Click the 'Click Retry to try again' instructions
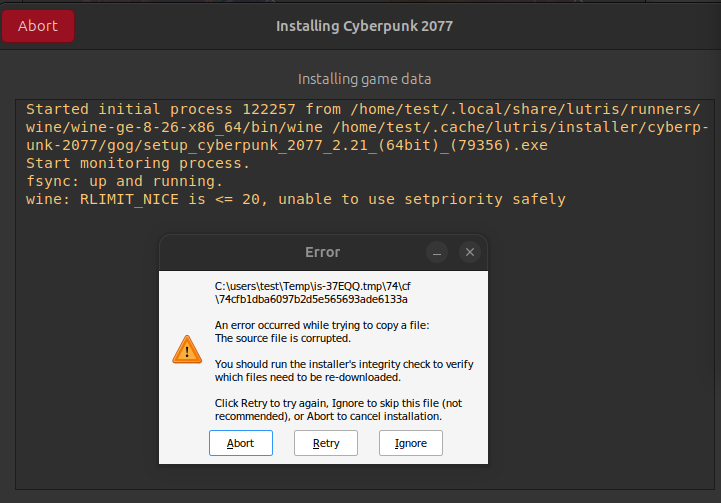721x503 pixels. coord(328,409)
